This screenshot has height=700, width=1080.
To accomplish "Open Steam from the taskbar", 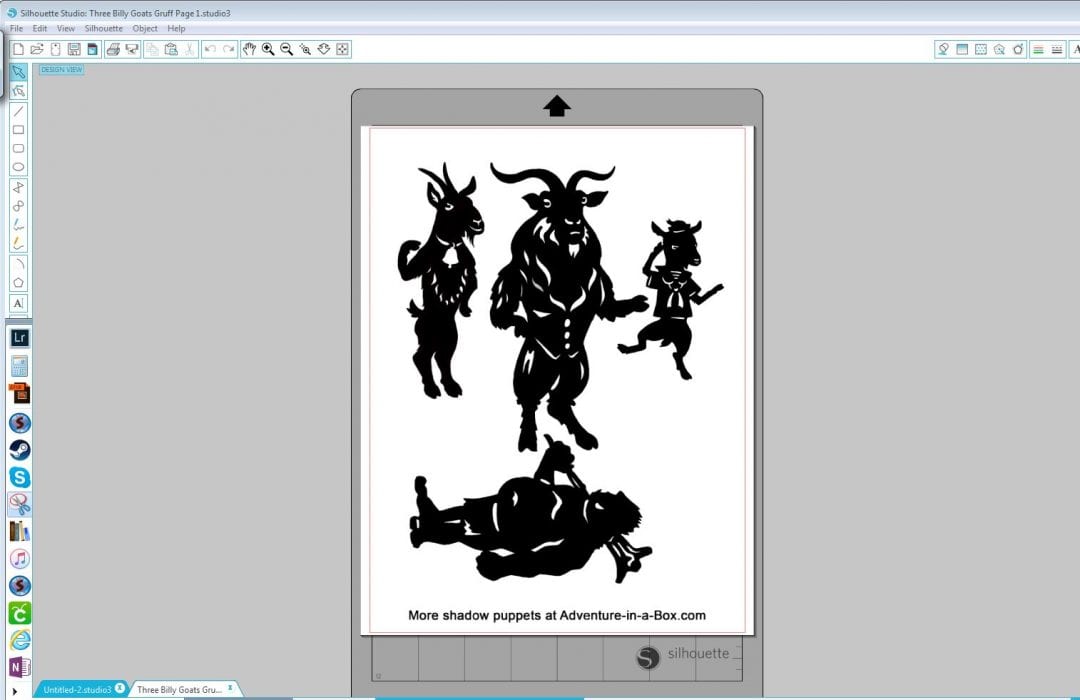I will coord(19,450).
